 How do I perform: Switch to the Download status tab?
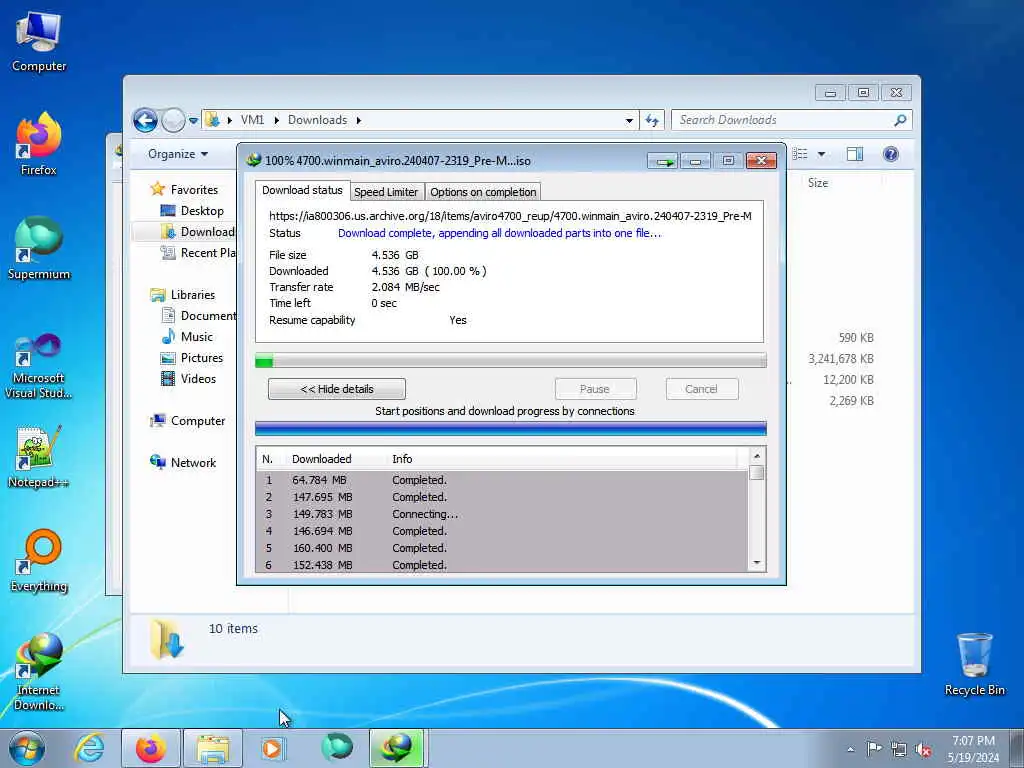click(302, 190)
